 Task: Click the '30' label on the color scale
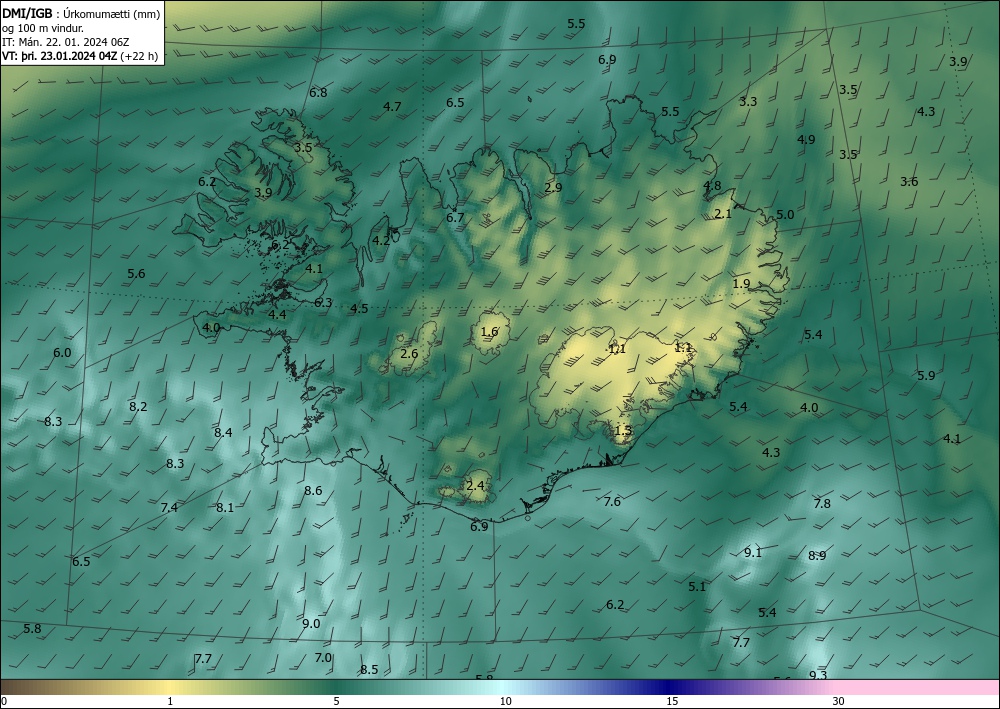tap(839, 701)
